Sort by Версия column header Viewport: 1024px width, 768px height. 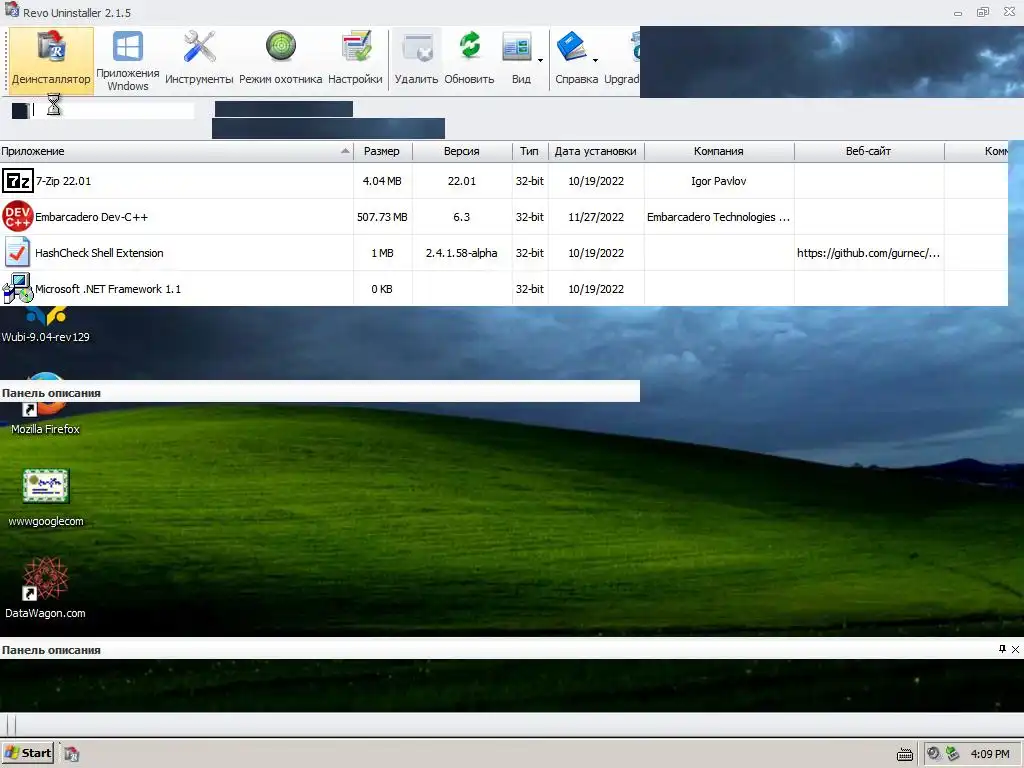(462, 152)
